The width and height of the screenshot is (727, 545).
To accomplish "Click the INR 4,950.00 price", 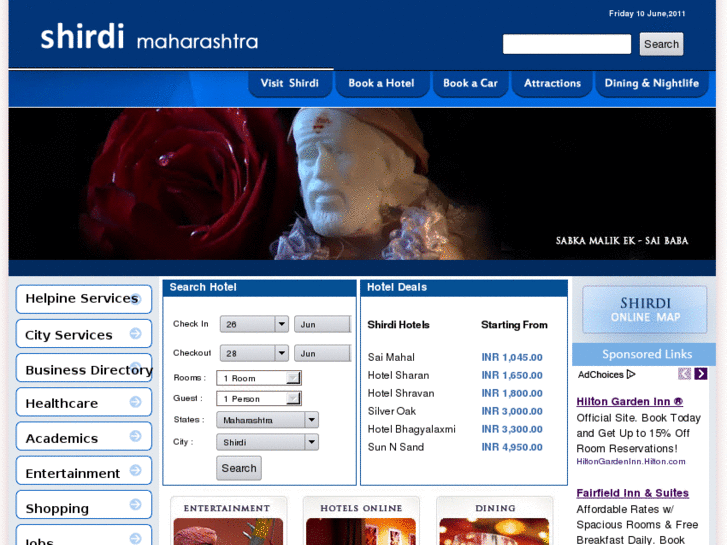I will click(x=512, y=447).
